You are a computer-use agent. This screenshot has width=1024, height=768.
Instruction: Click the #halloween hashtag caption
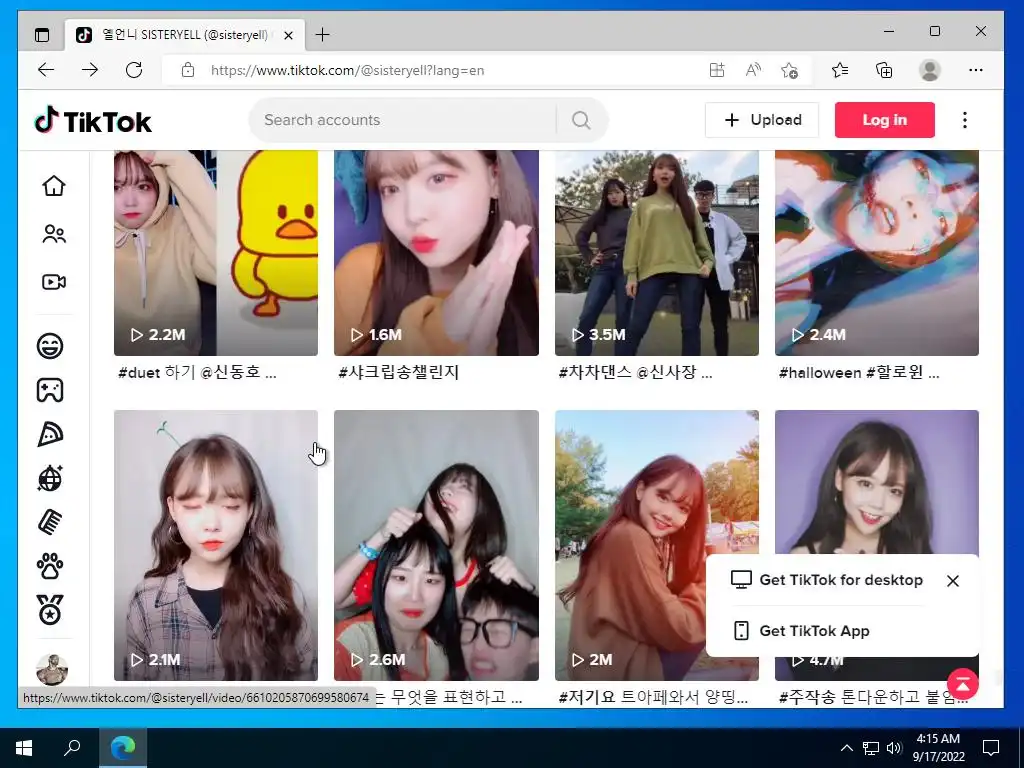(859, 373)
